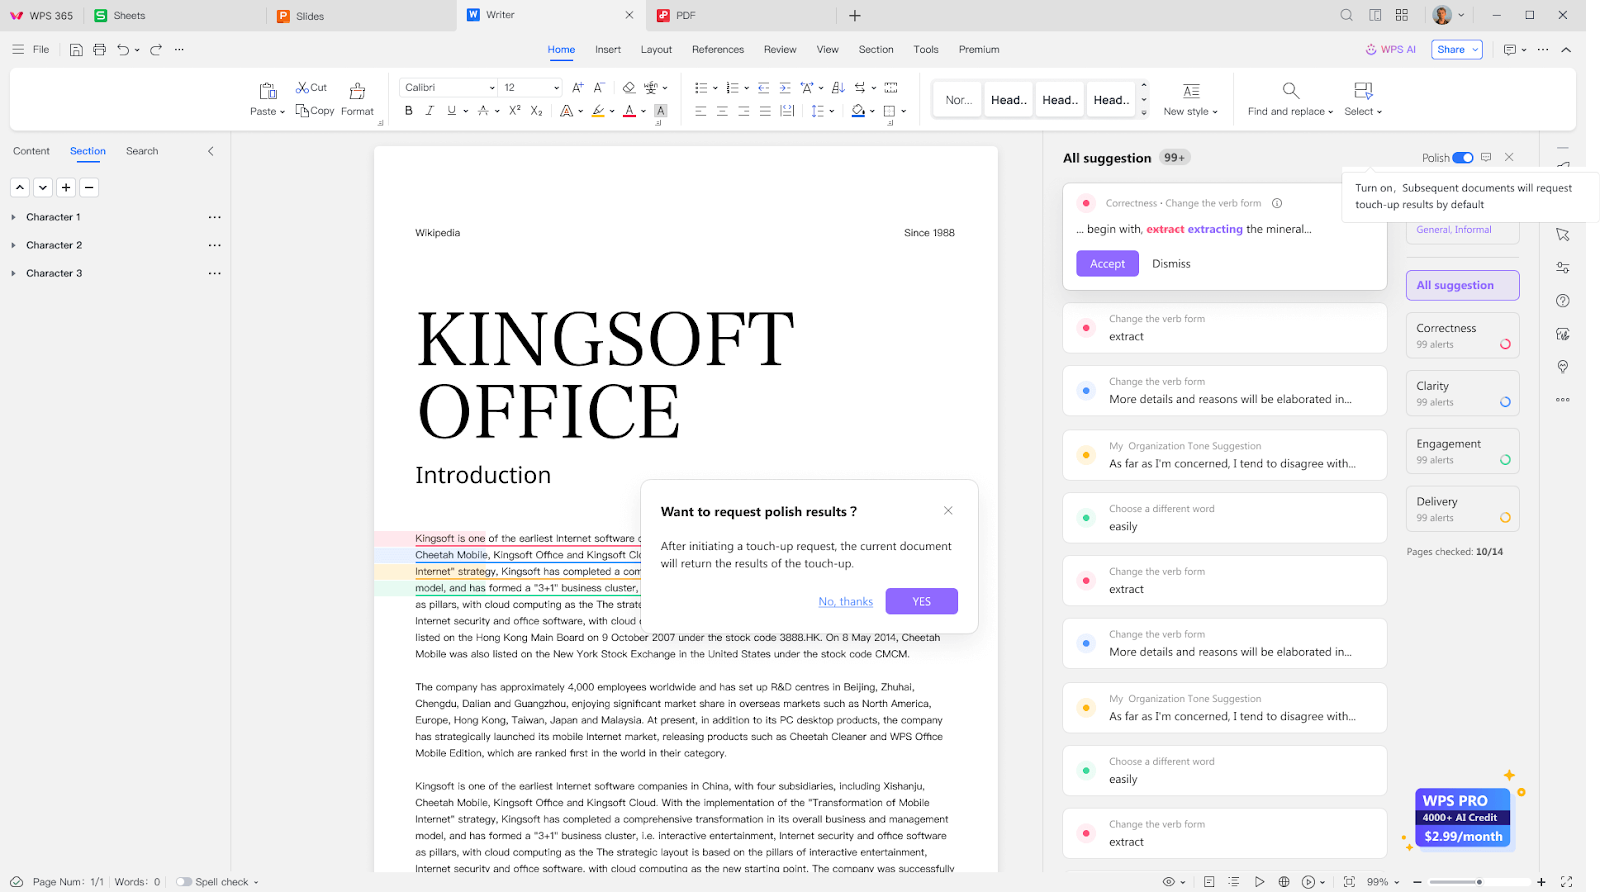Screen dimensions: 1600x892
Task: Close the polish request dialog
Action: click(x=948, y=511)
